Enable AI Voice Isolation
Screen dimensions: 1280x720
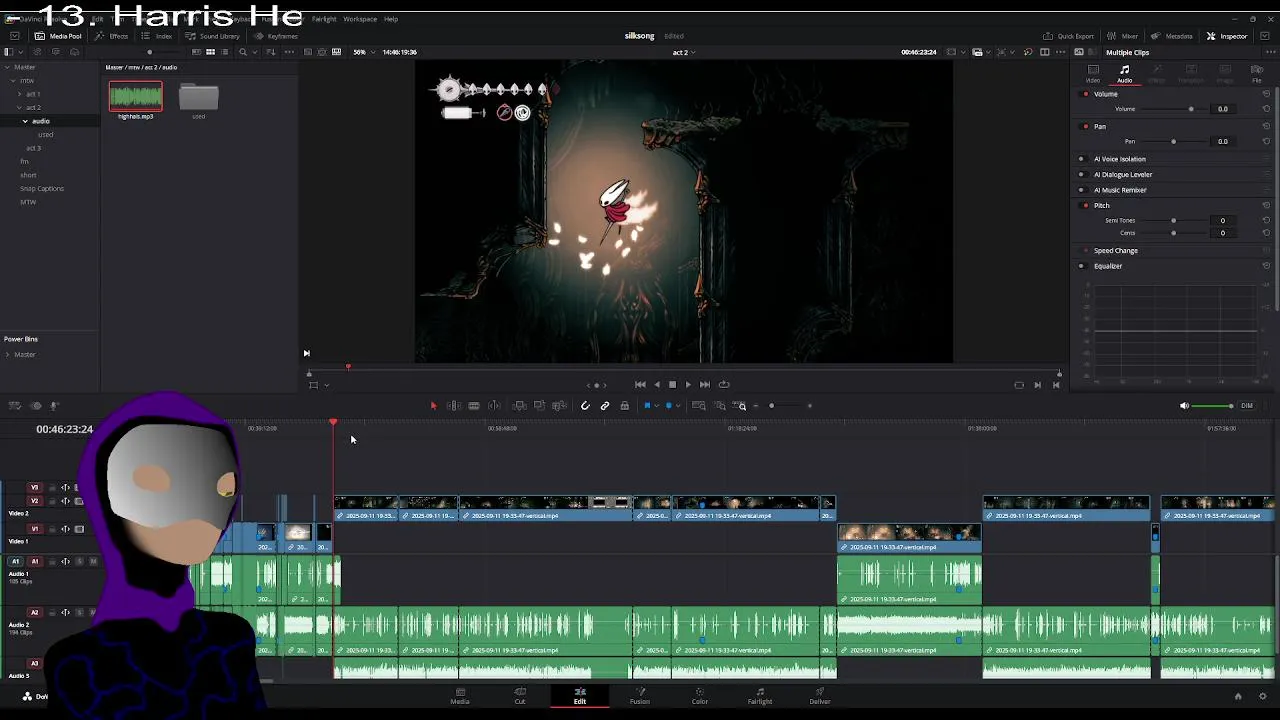click(1081, 159)
